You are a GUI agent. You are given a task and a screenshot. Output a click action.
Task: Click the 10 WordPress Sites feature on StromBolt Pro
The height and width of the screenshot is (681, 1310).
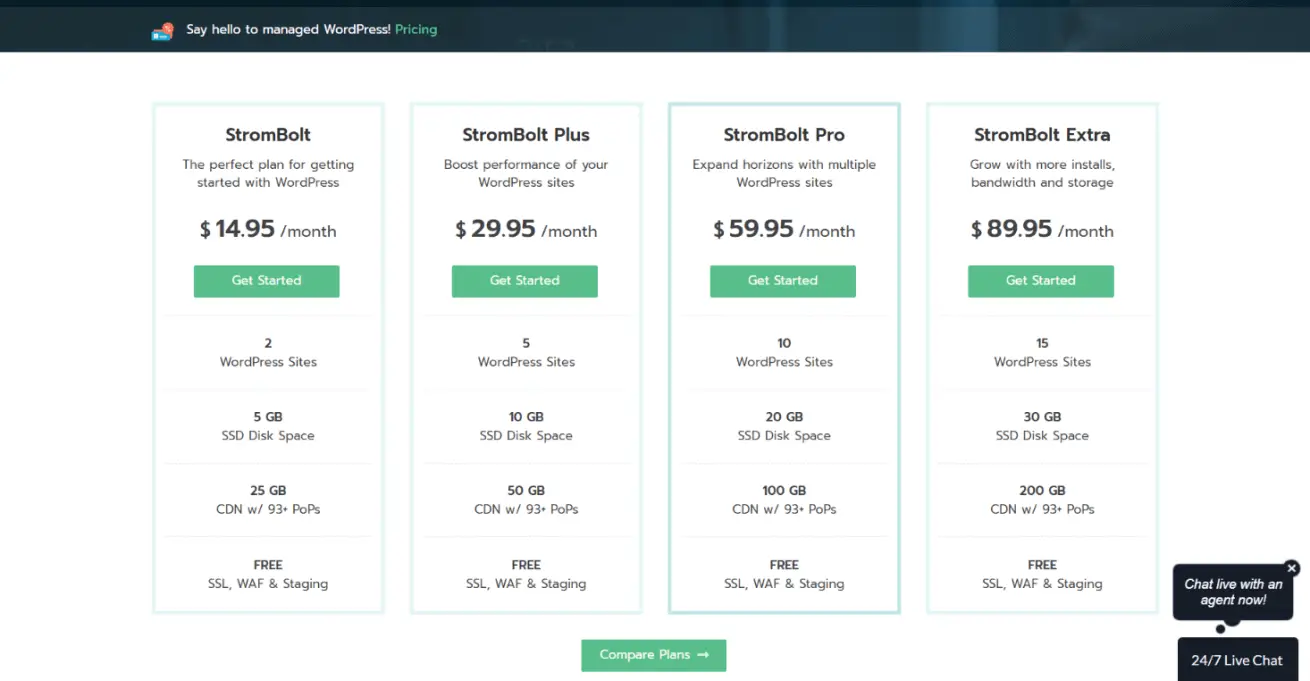point(784,352)
